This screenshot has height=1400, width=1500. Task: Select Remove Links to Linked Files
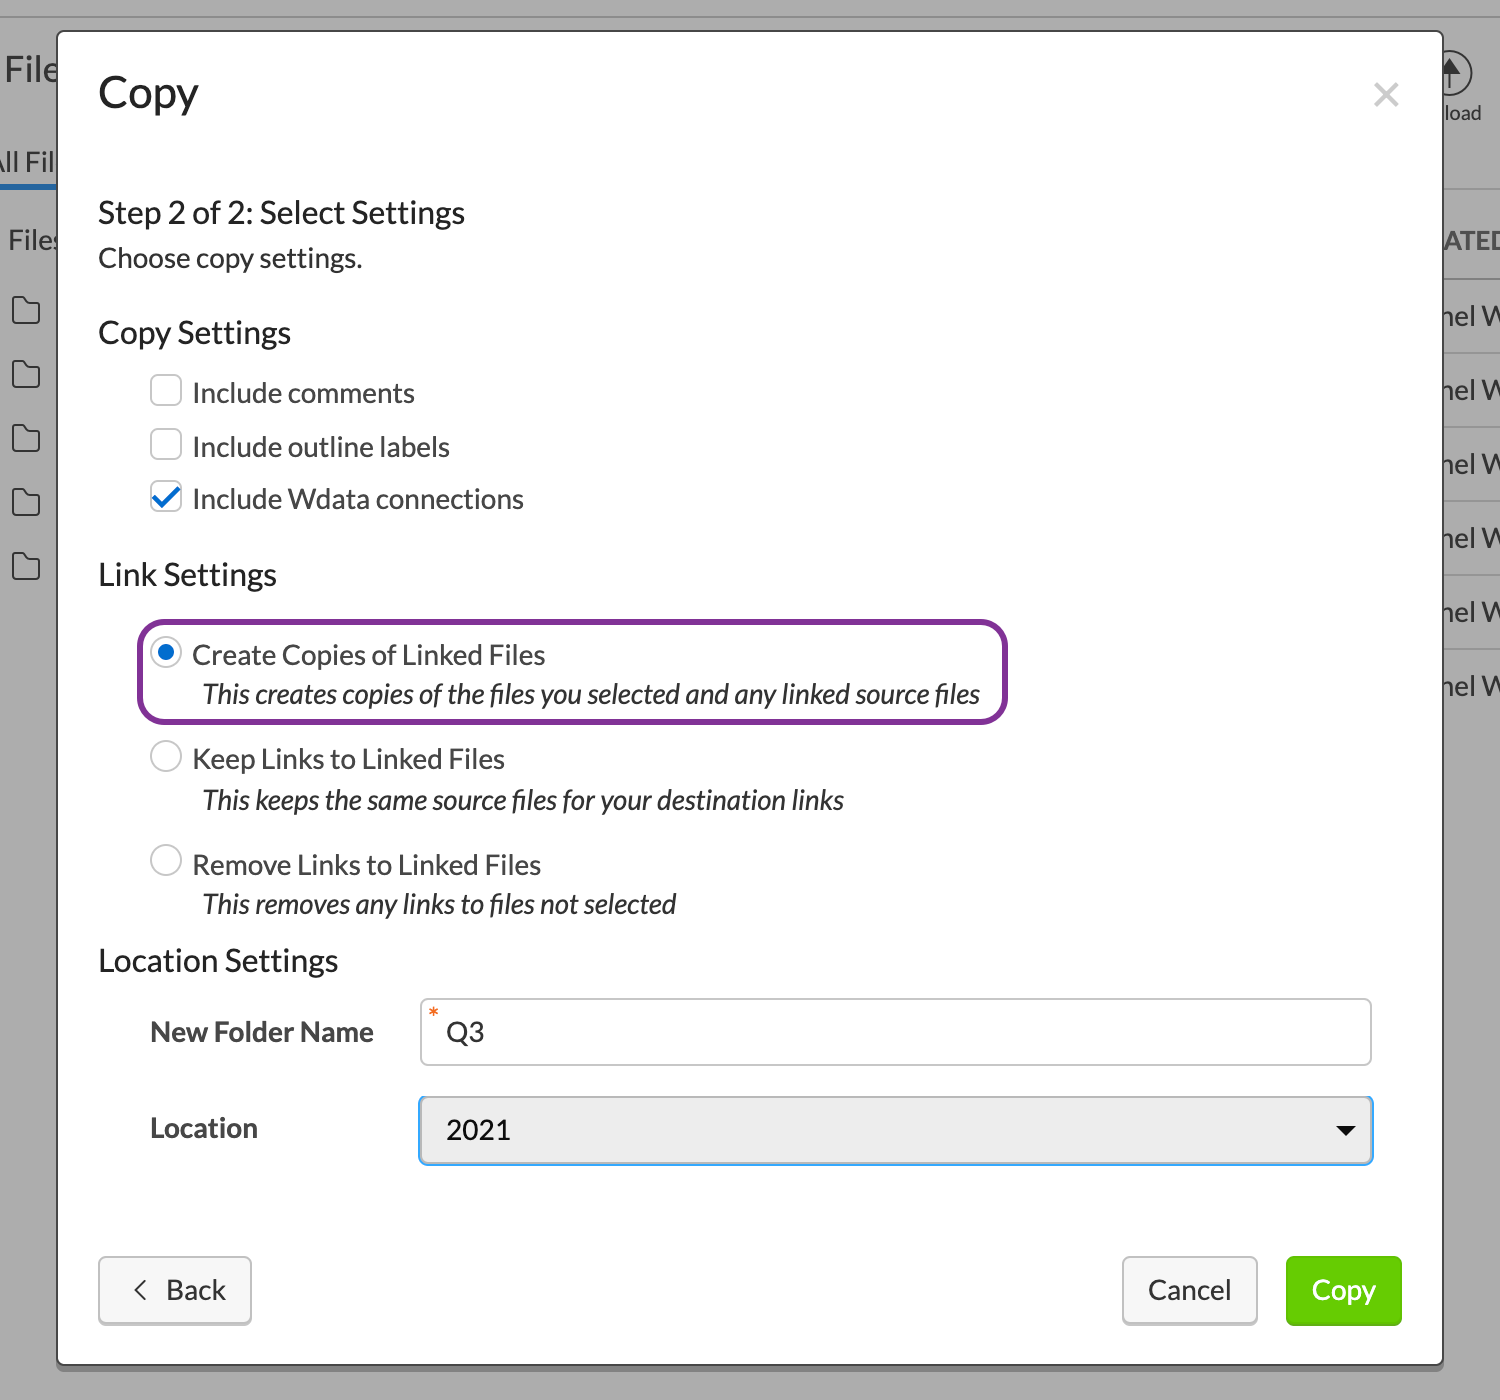click(x=165, y=860)
